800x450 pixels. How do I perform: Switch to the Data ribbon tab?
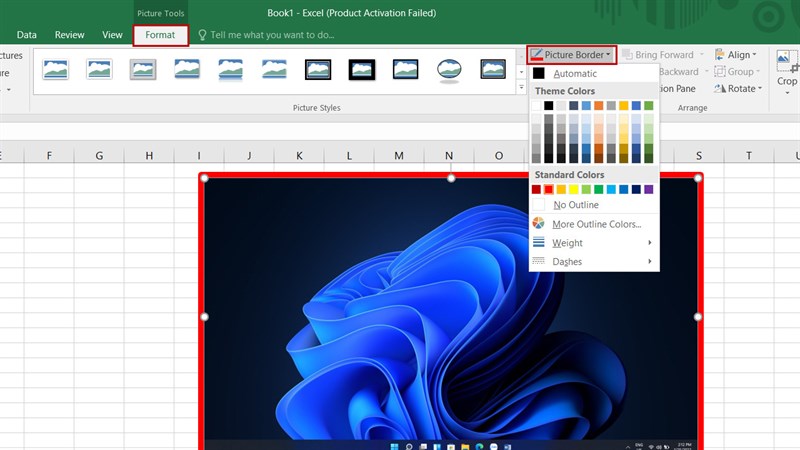point(27,35)
